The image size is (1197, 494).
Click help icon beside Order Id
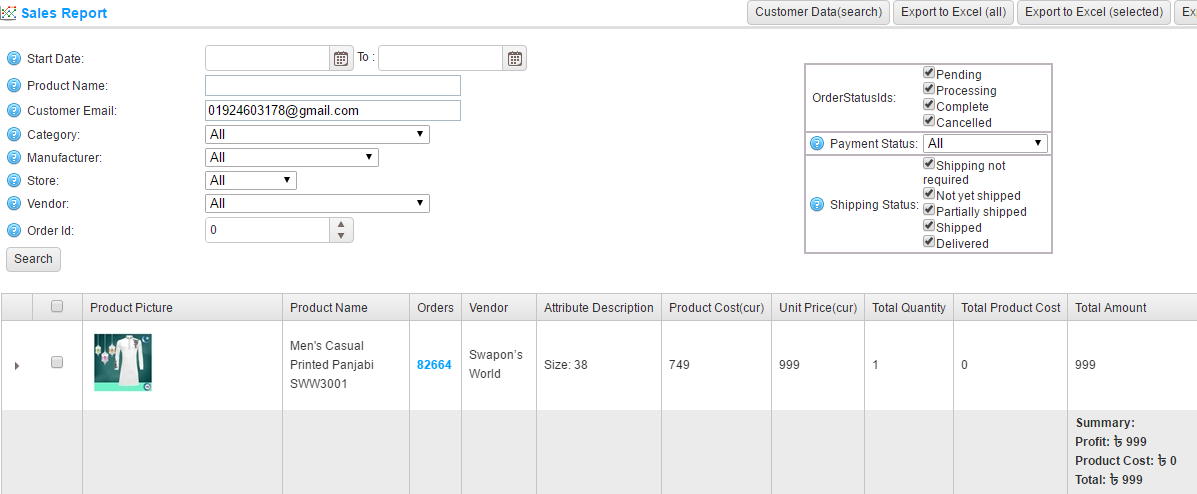click(14, 230)
